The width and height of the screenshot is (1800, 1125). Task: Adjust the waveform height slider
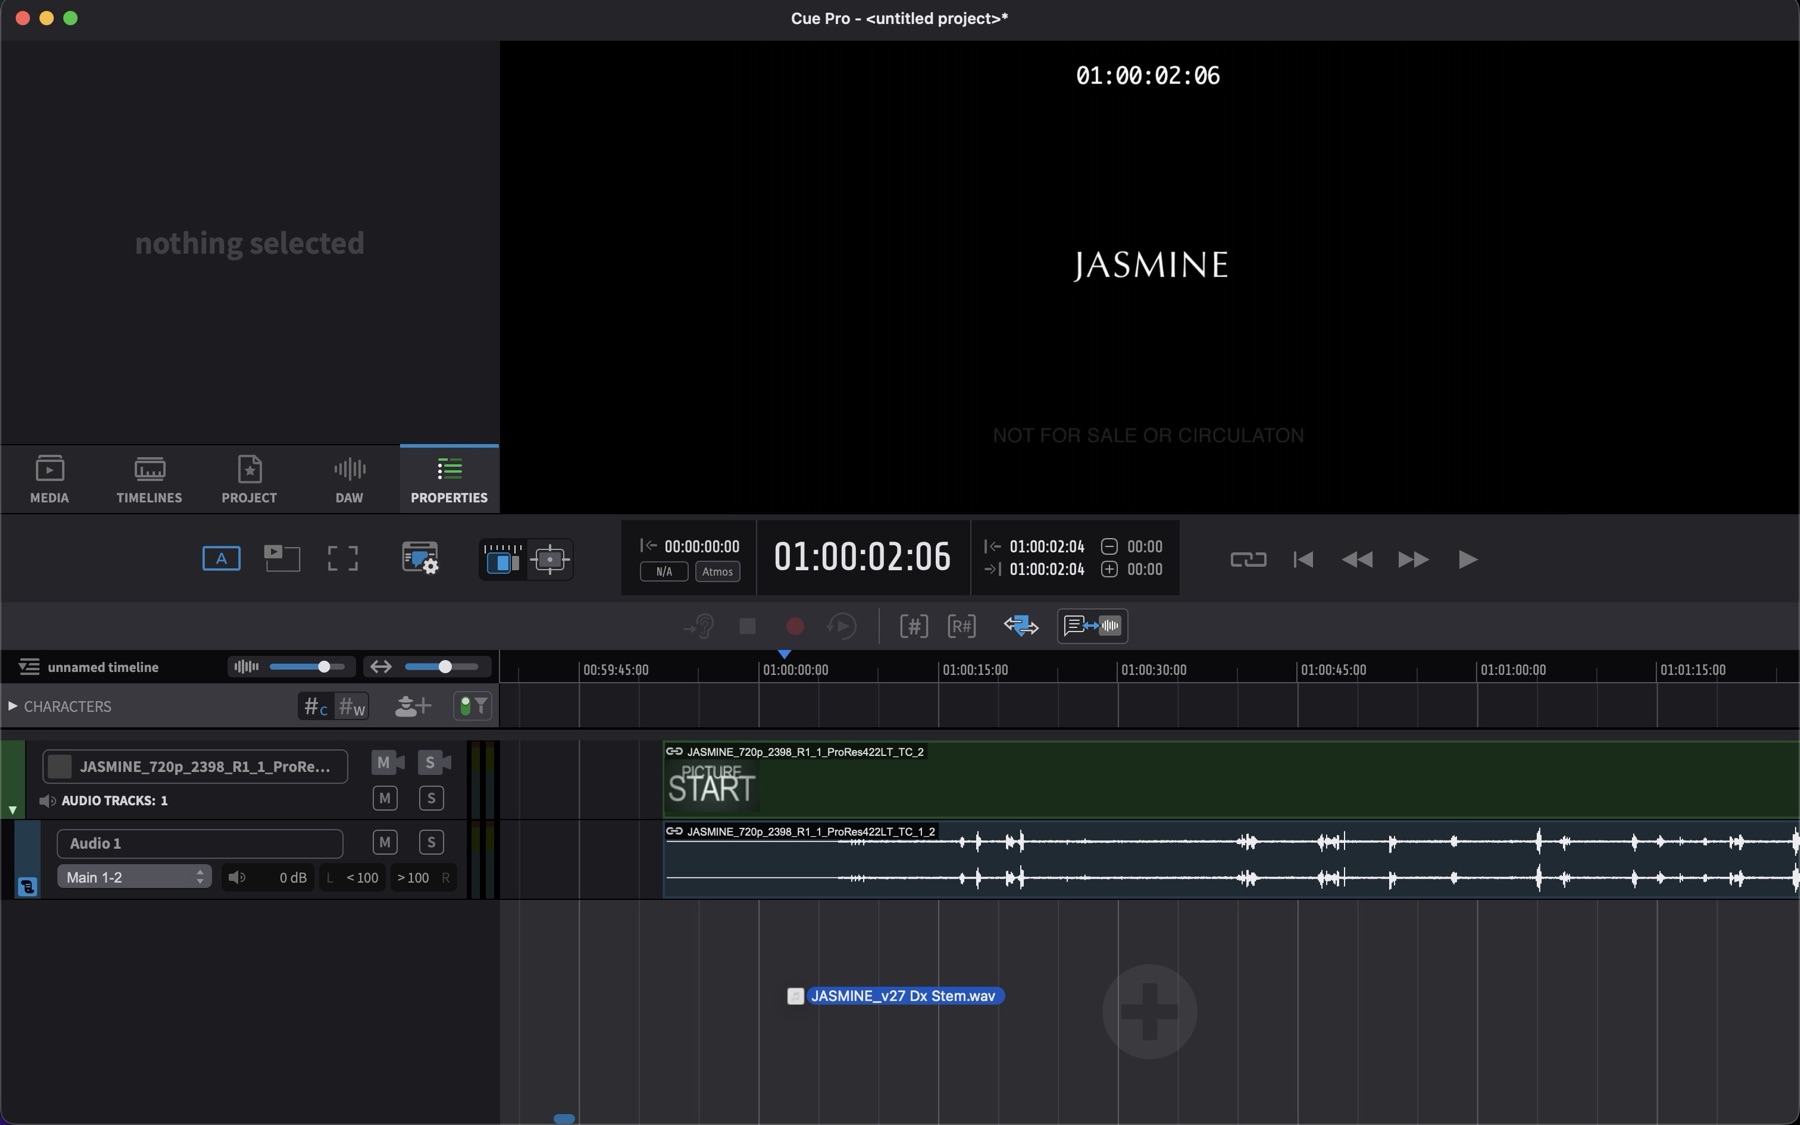(307, 667)
